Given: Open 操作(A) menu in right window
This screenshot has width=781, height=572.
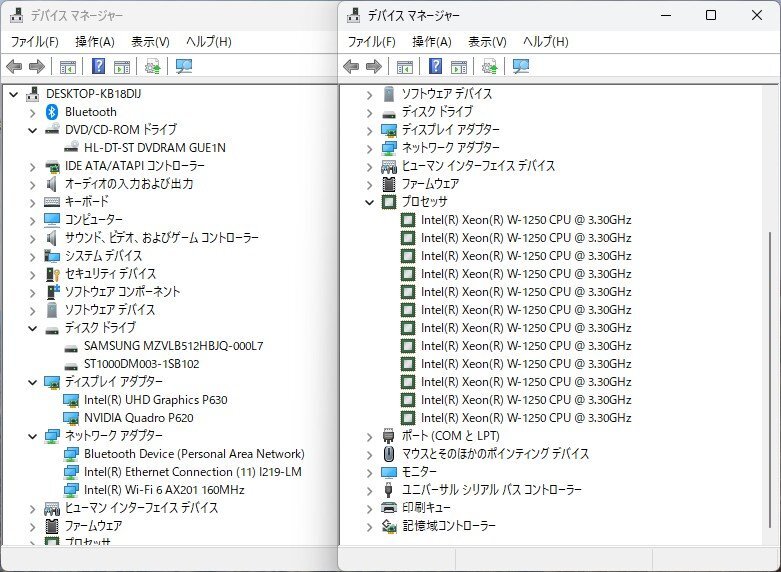Looking at the screenshot, I should click(x=432, y=42).
